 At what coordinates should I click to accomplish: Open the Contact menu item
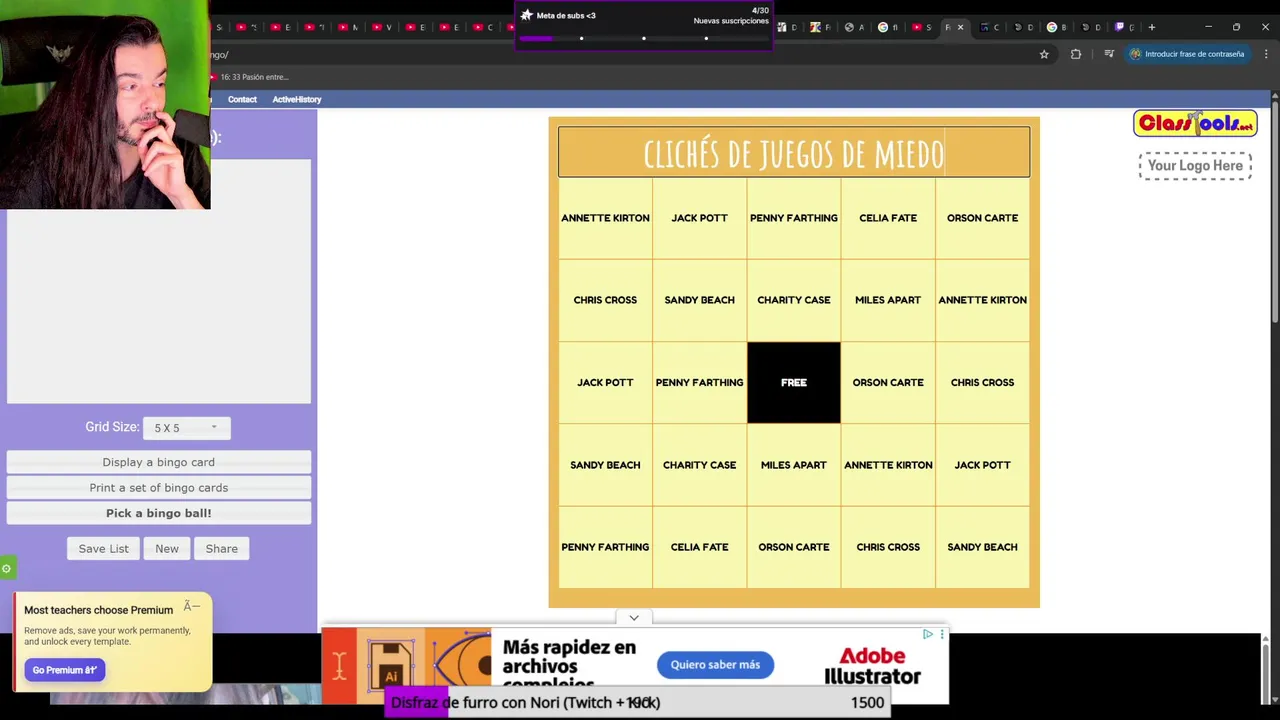click(242, 99)
